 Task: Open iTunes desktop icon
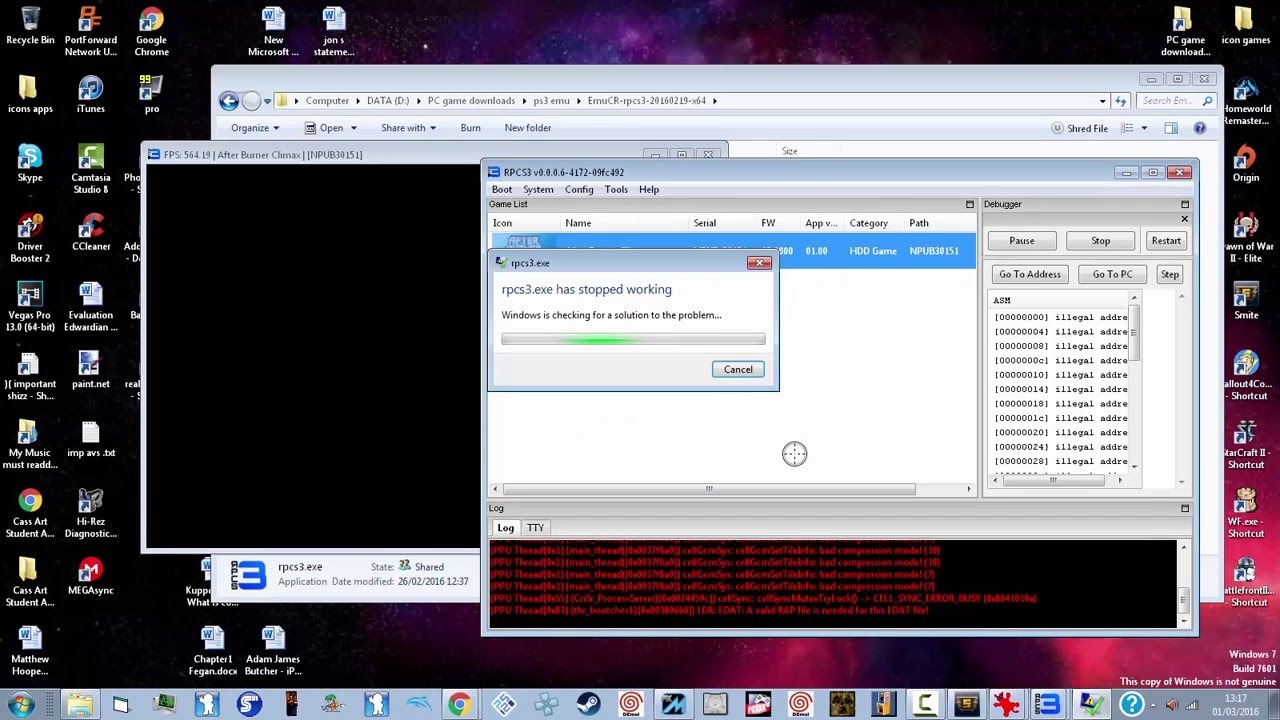90,95
